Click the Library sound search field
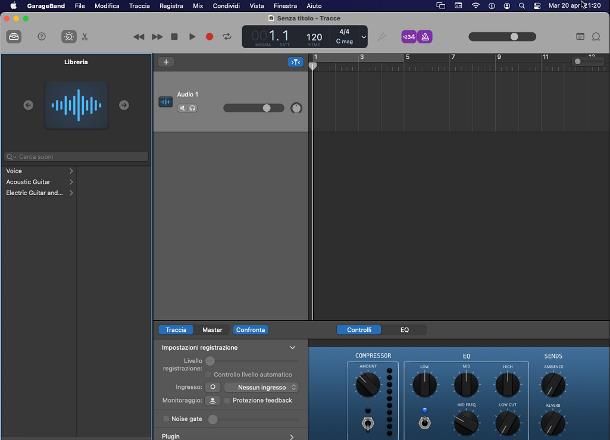This screenshot has height=440, width=610. (x=76, y=157)
